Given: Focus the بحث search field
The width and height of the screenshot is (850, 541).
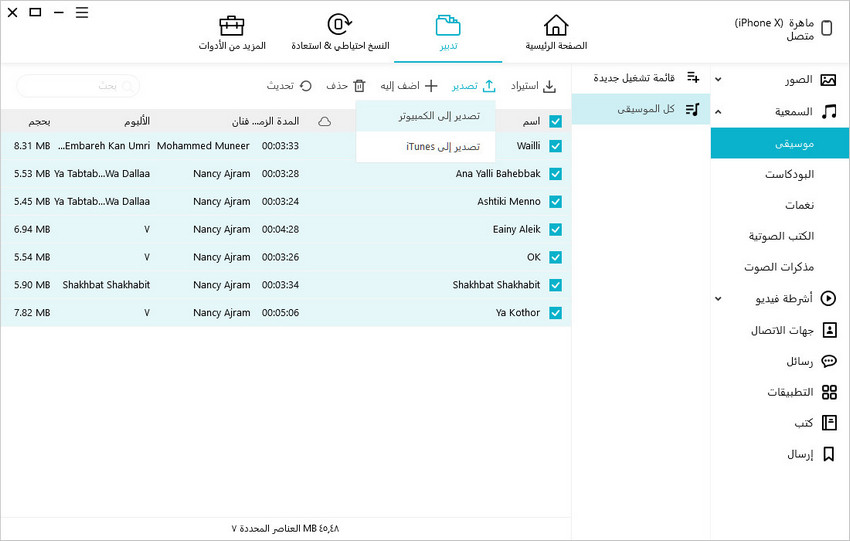Looking at the screenshot, I should point(78,86).
